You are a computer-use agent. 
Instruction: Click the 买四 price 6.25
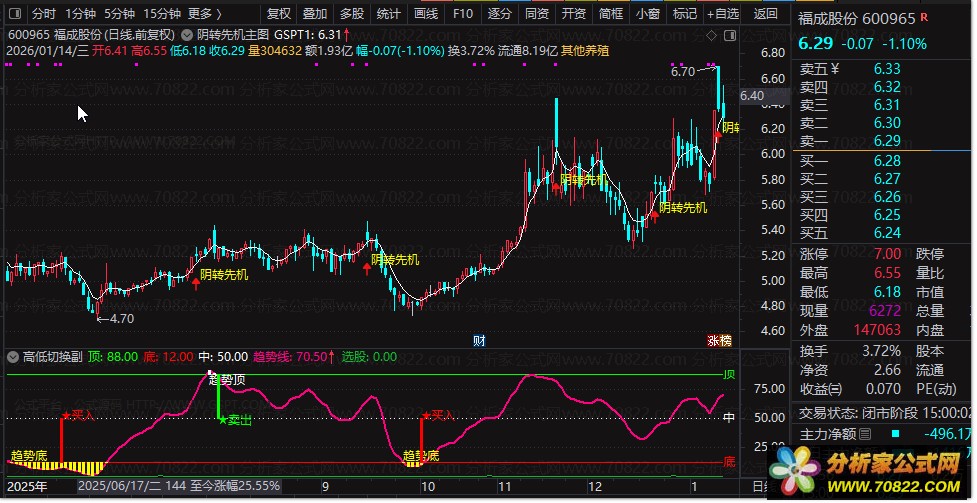(887, 215)
